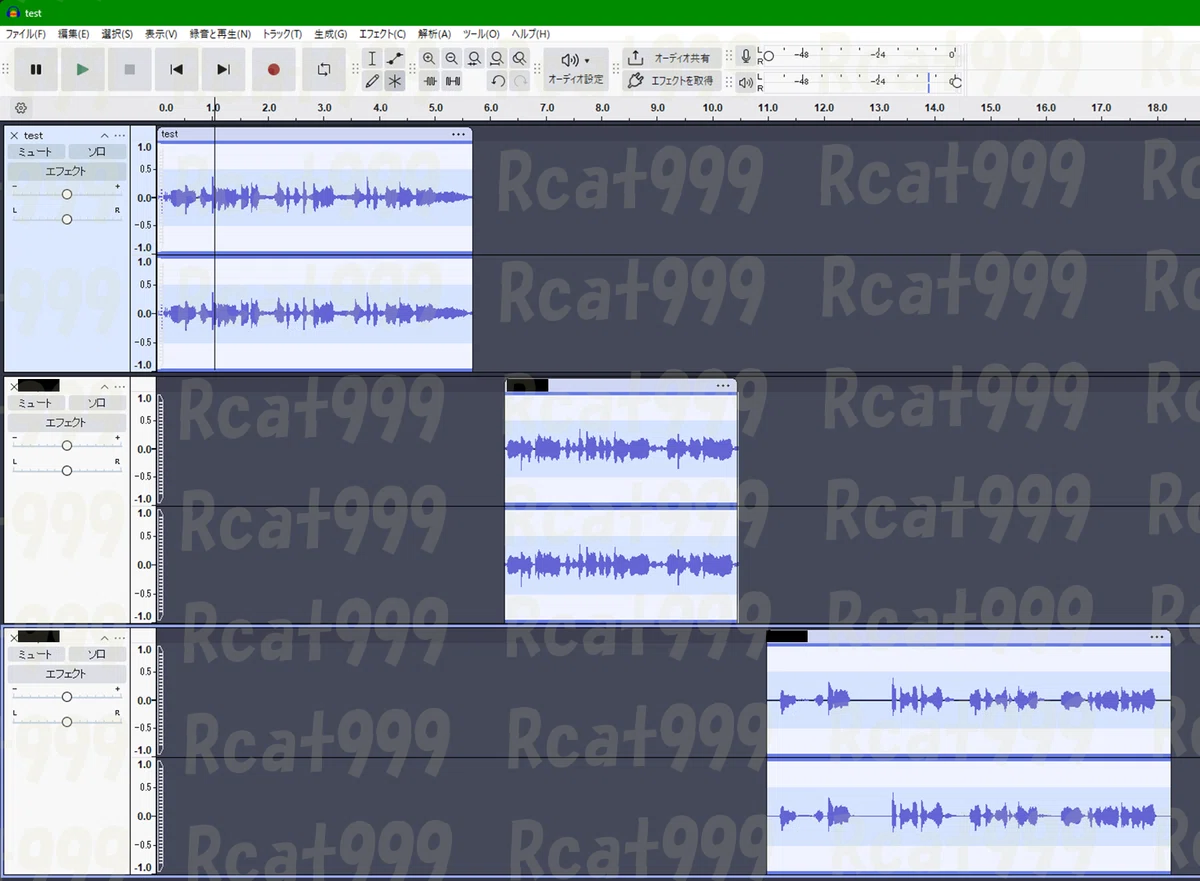Redo the last undone action
The image size is (1200, 881).
520,81
